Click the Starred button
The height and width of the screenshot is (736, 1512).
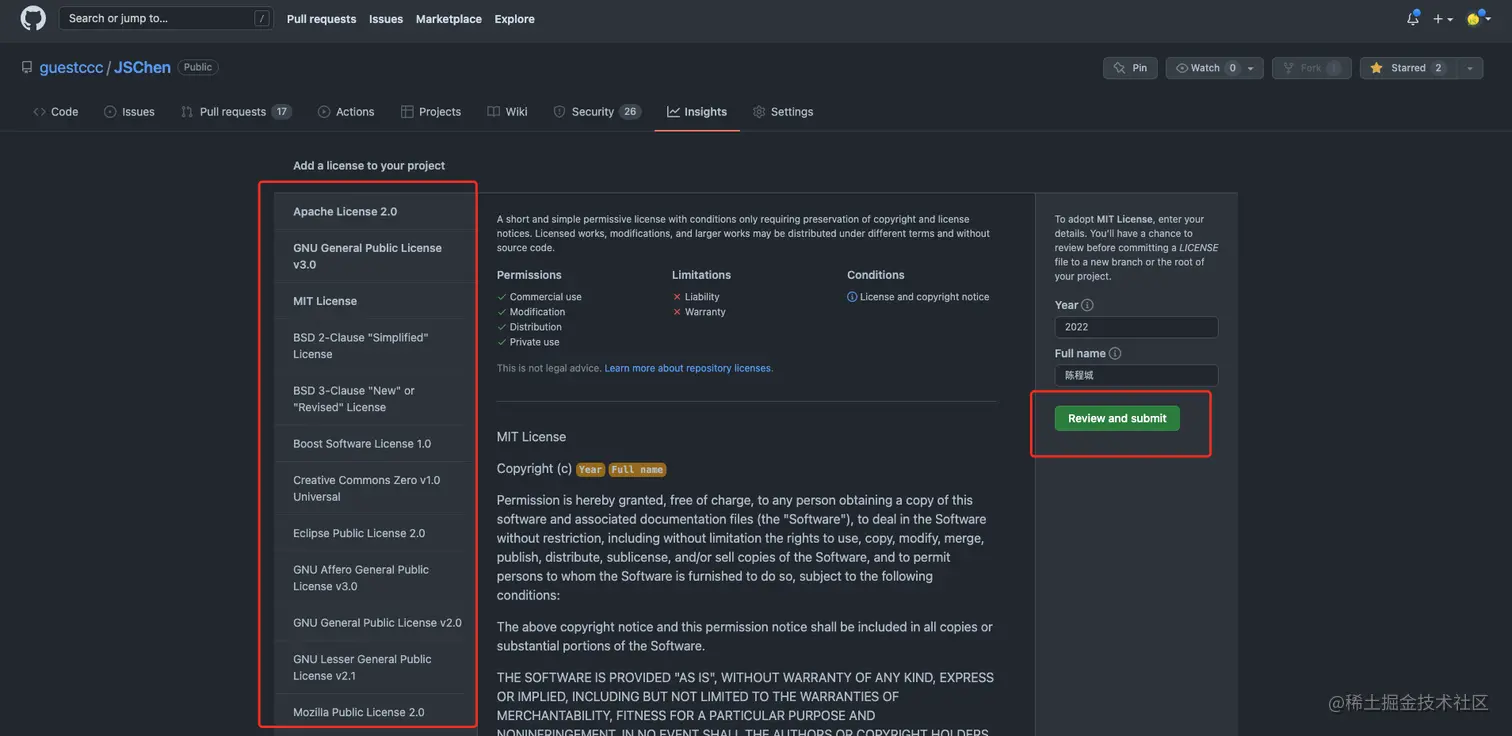pos(1407,68)
